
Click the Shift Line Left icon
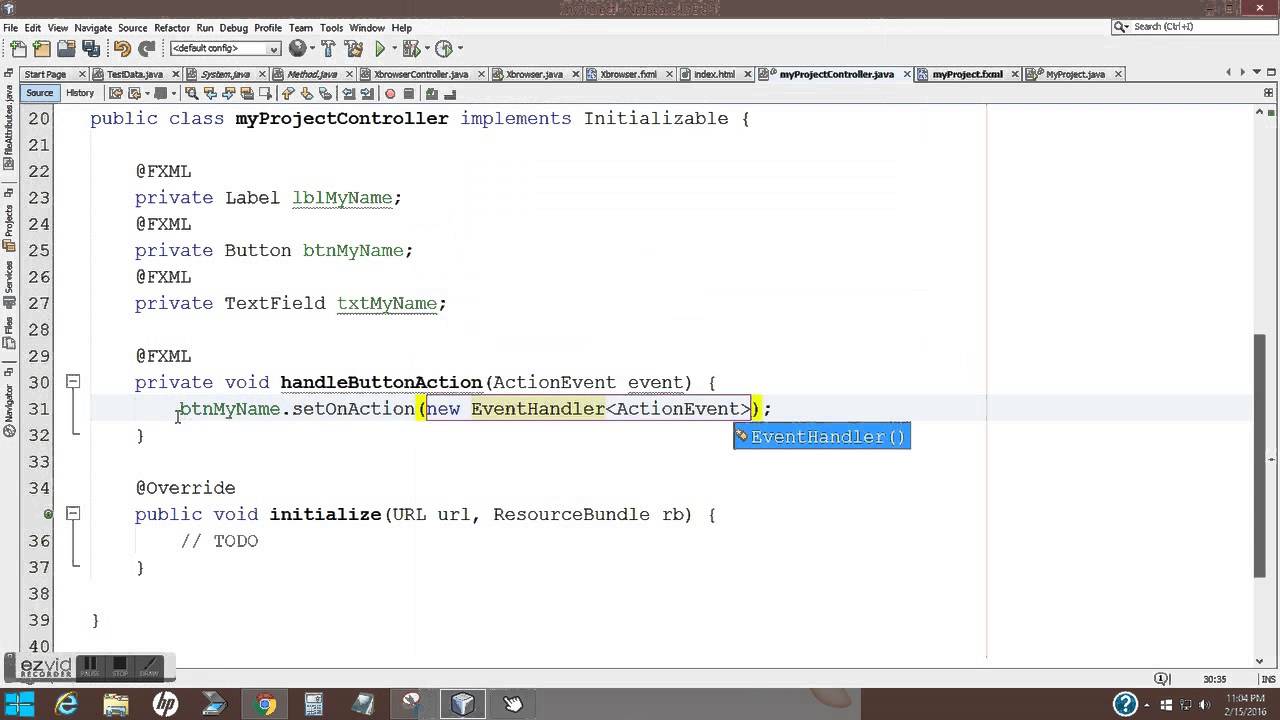pyautogui.click(x=348, y=93)
